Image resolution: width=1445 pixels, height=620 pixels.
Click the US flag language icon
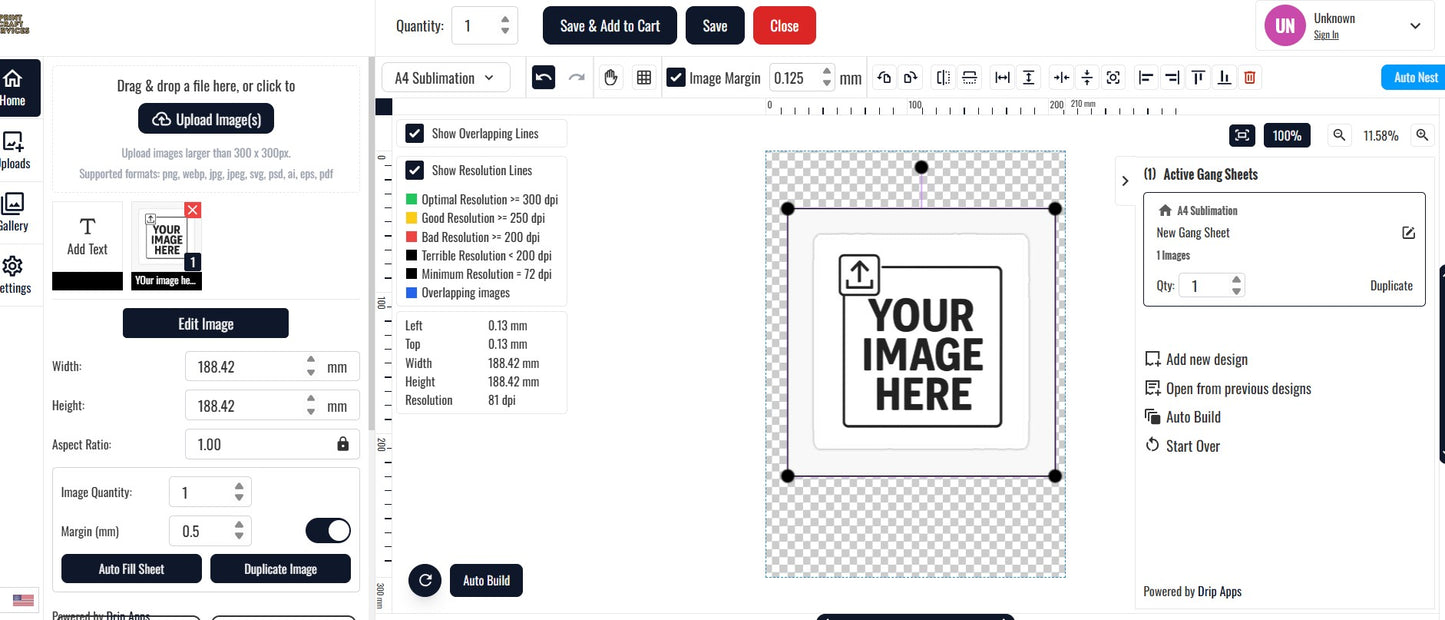(23, 600)
